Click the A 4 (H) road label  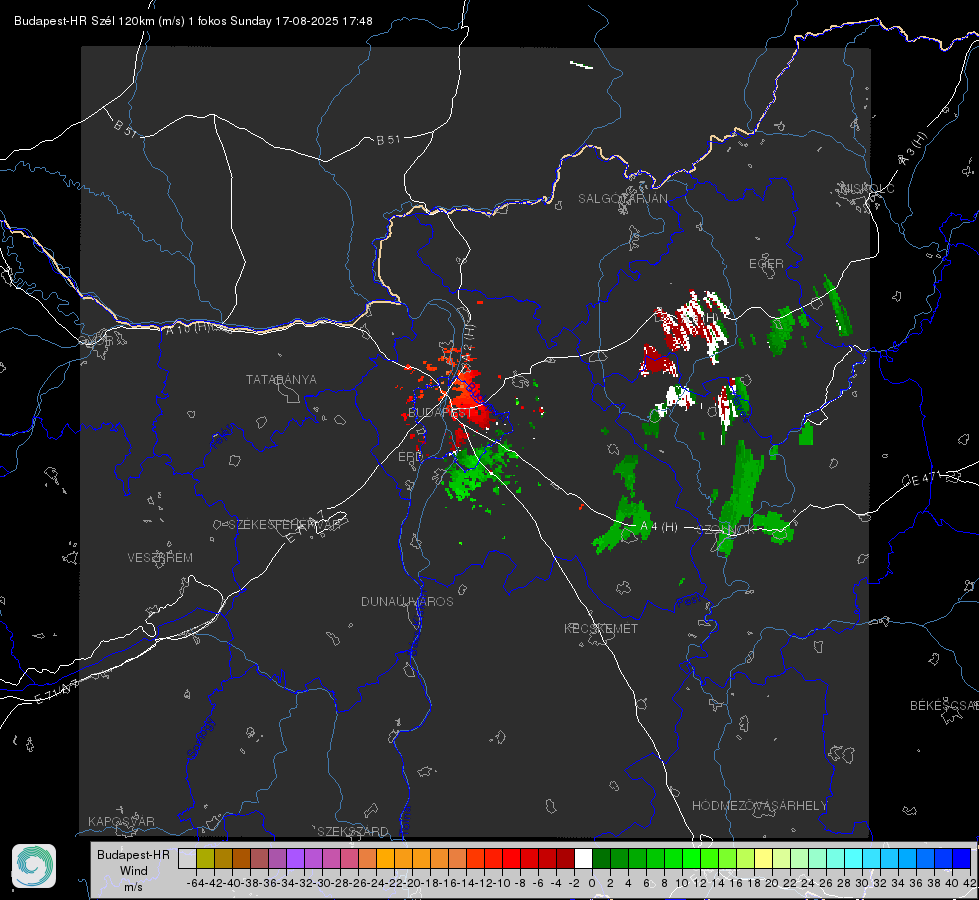[659, 527]
